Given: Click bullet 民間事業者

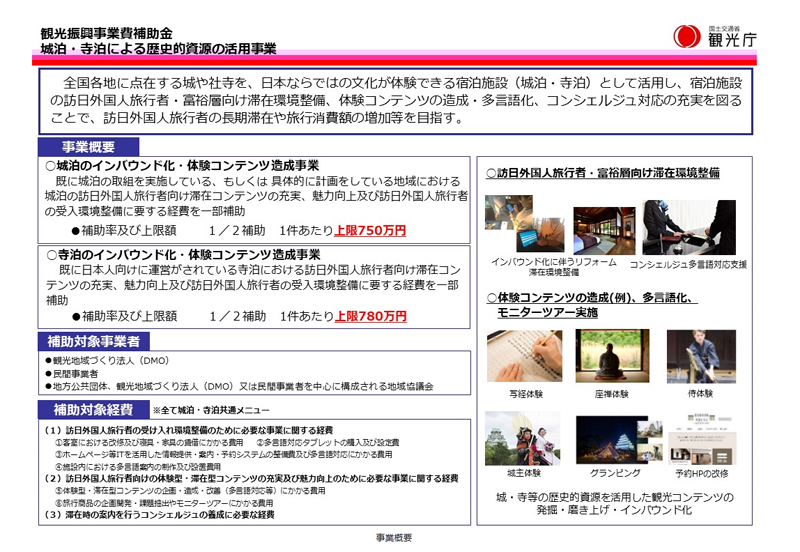Looking at the screenshot, I should click(71, 373).
